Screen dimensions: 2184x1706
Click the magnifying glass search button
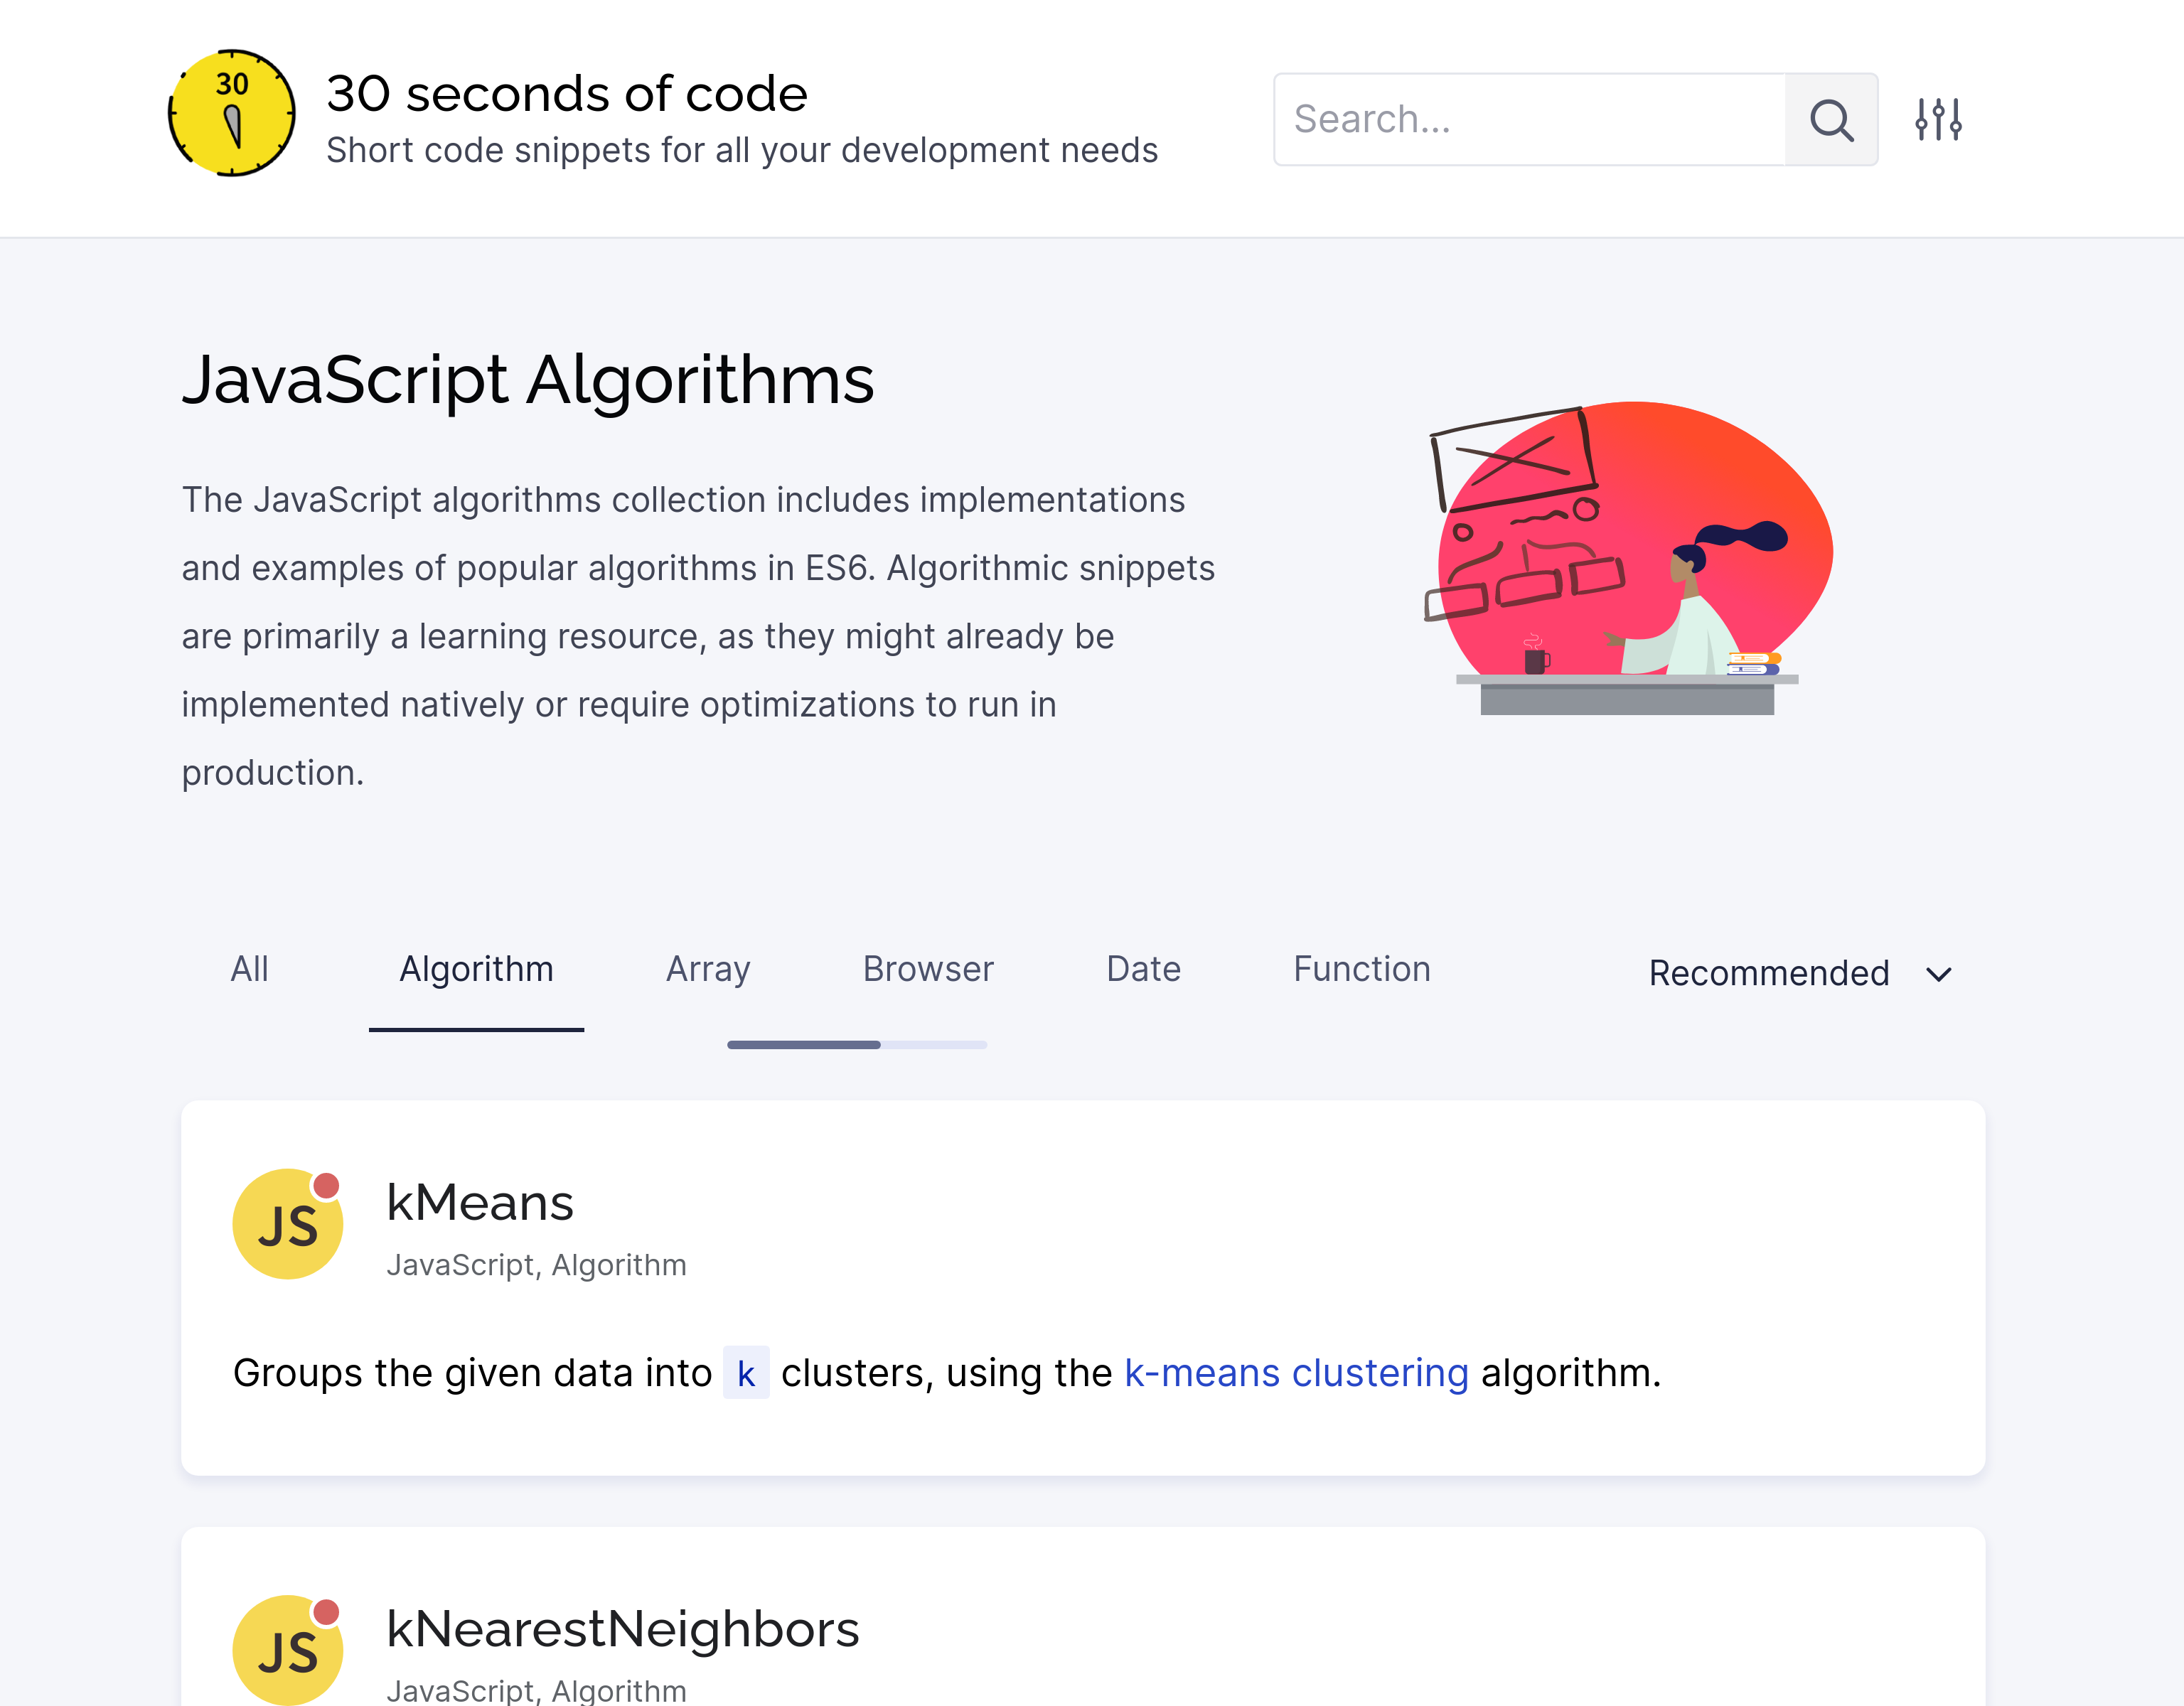(x=1831, y=119)
